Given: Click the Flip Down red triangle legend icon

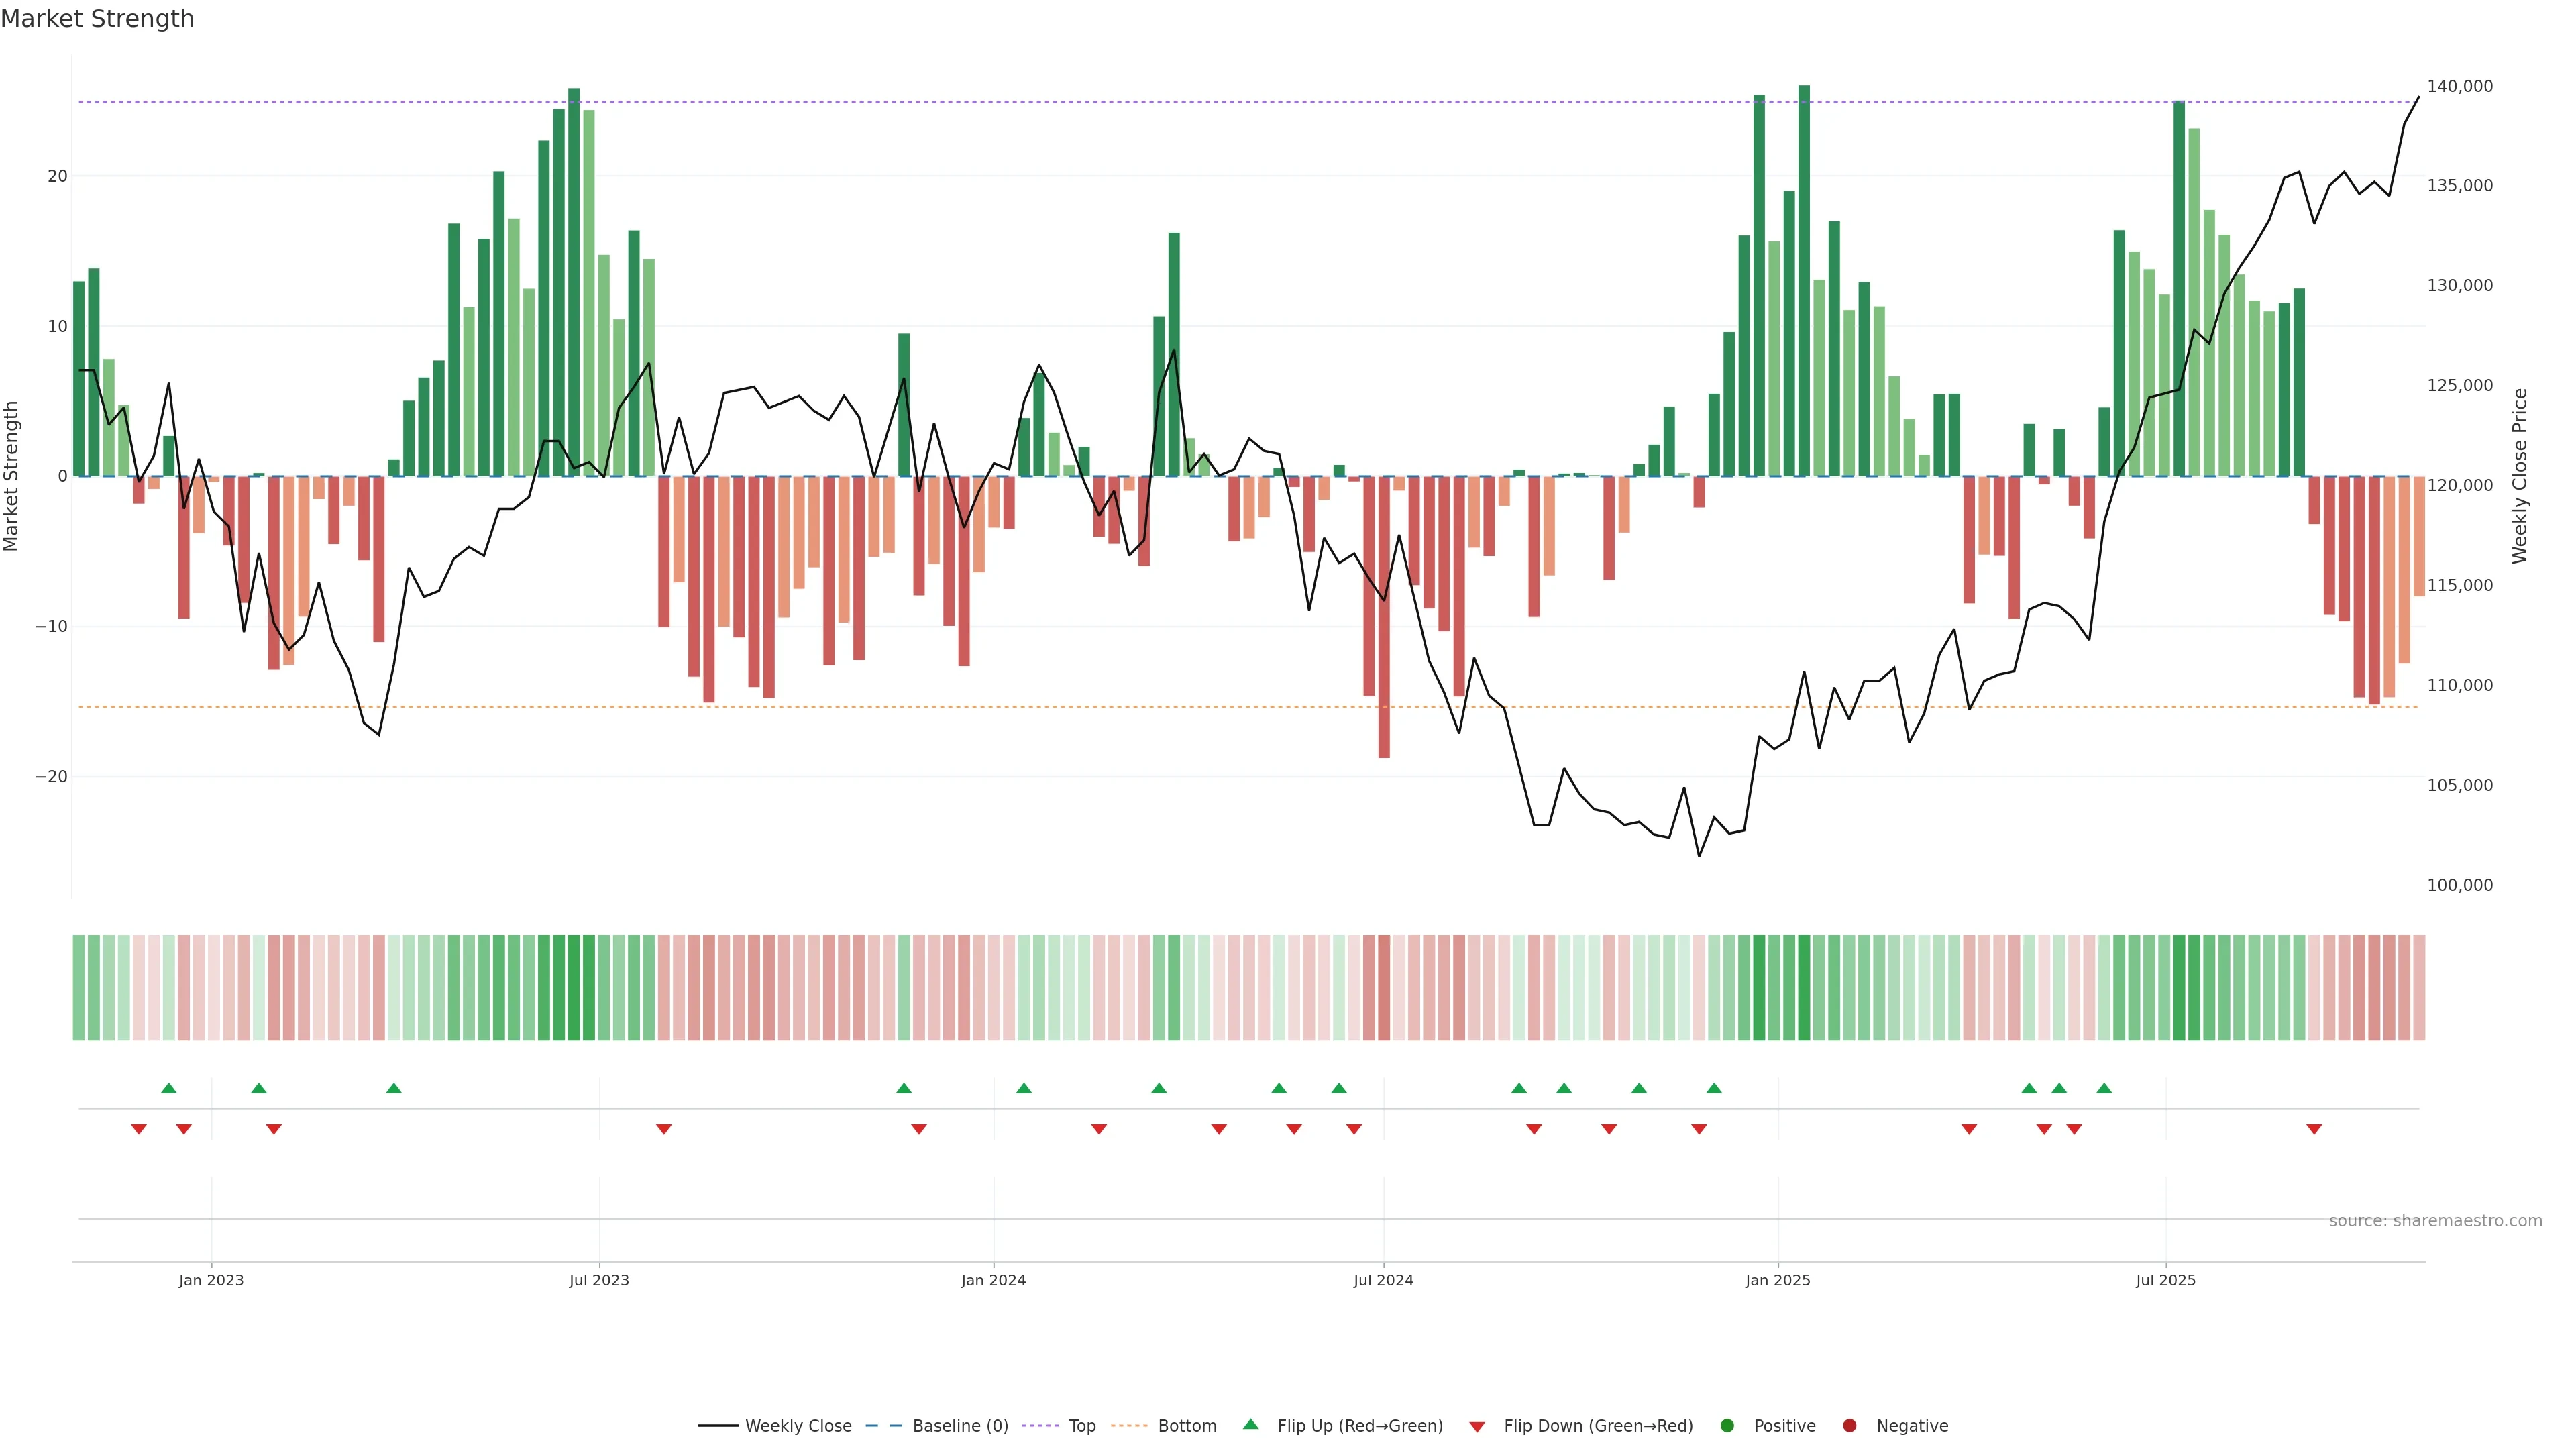Looking at the screenshot, I should [1477, 1427].
